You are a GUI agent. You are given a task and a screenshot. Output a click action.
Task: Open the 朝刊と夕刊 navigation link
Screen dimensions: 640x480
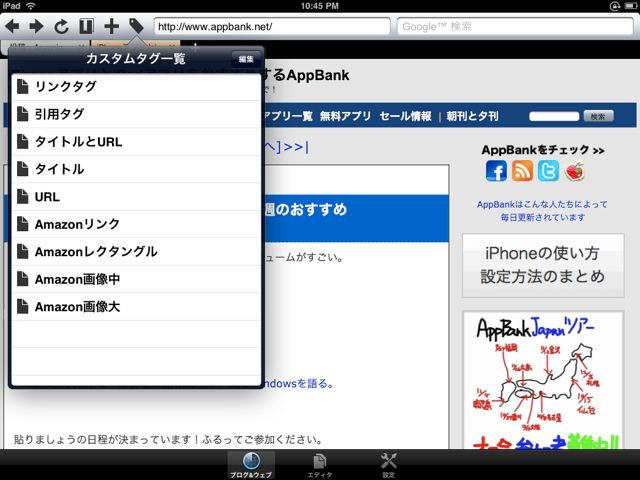point(472,116)
